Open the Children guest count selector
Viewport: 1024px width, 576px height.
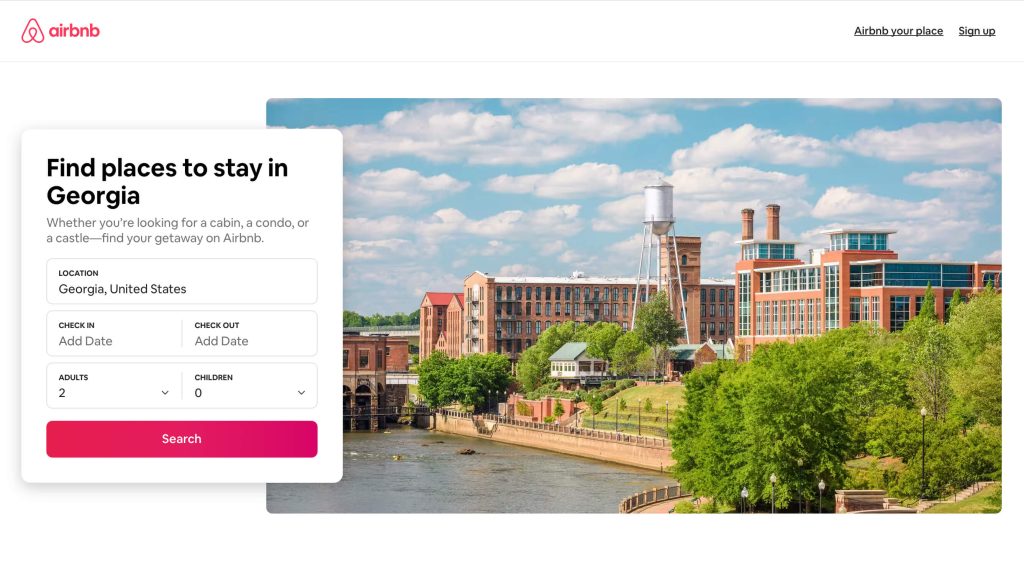250,386
